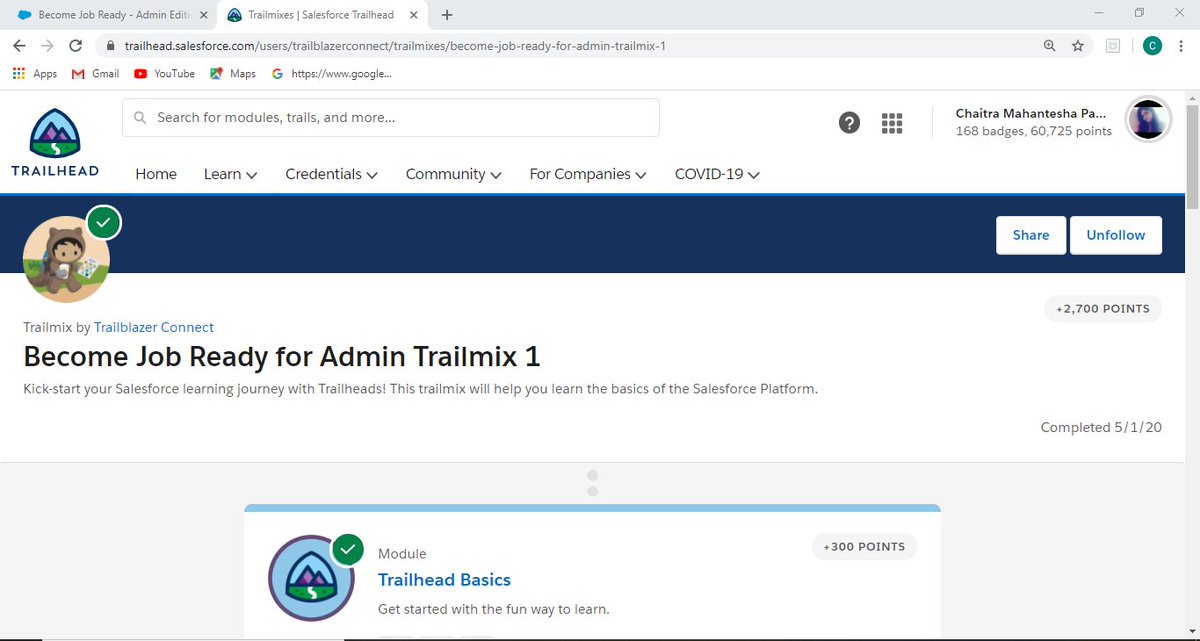Go to Home in navigation
Image resolution: width=1200 pixels, height=641 pixels.
tap(156, 174)
